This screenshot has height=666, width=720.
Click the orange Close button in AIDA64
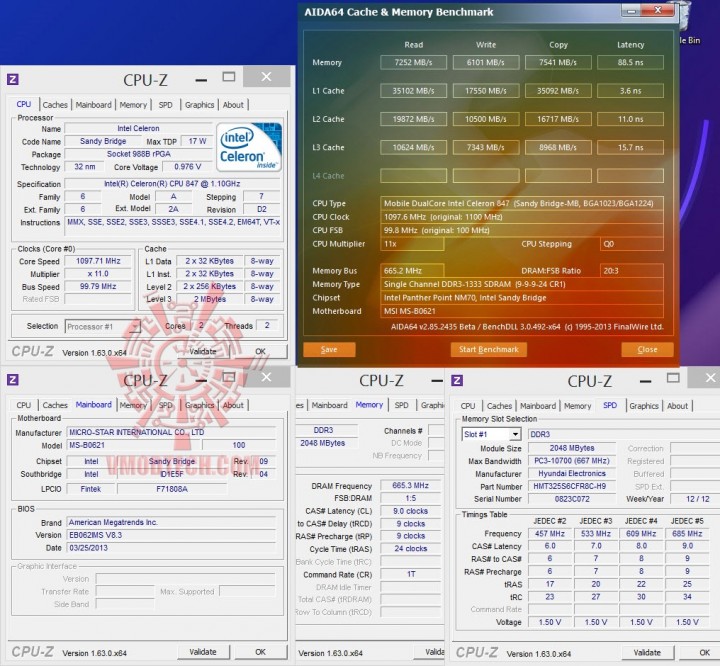click(647, 350)
